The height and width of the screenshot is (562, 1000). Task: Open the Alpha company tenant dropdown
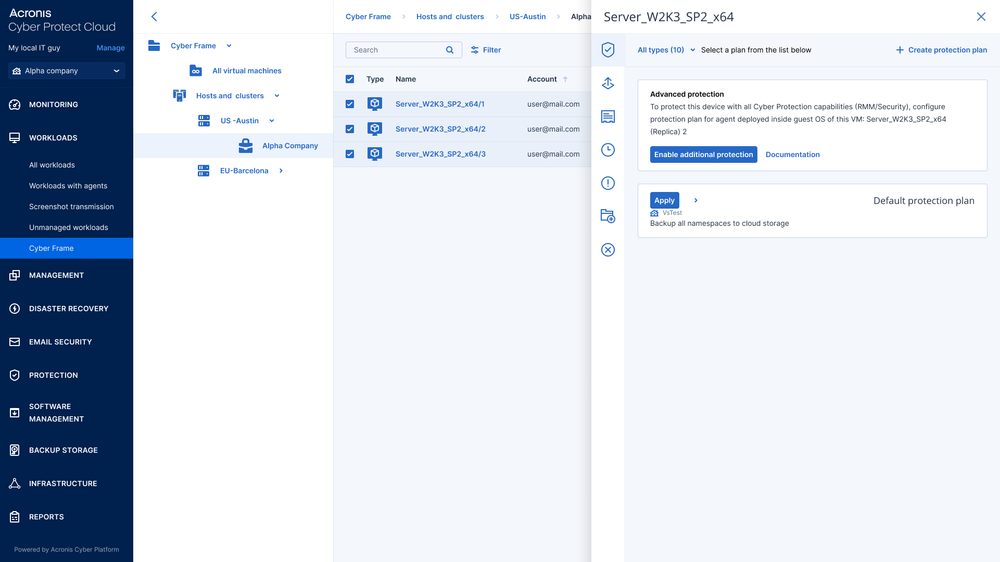(x=66, y=71)
